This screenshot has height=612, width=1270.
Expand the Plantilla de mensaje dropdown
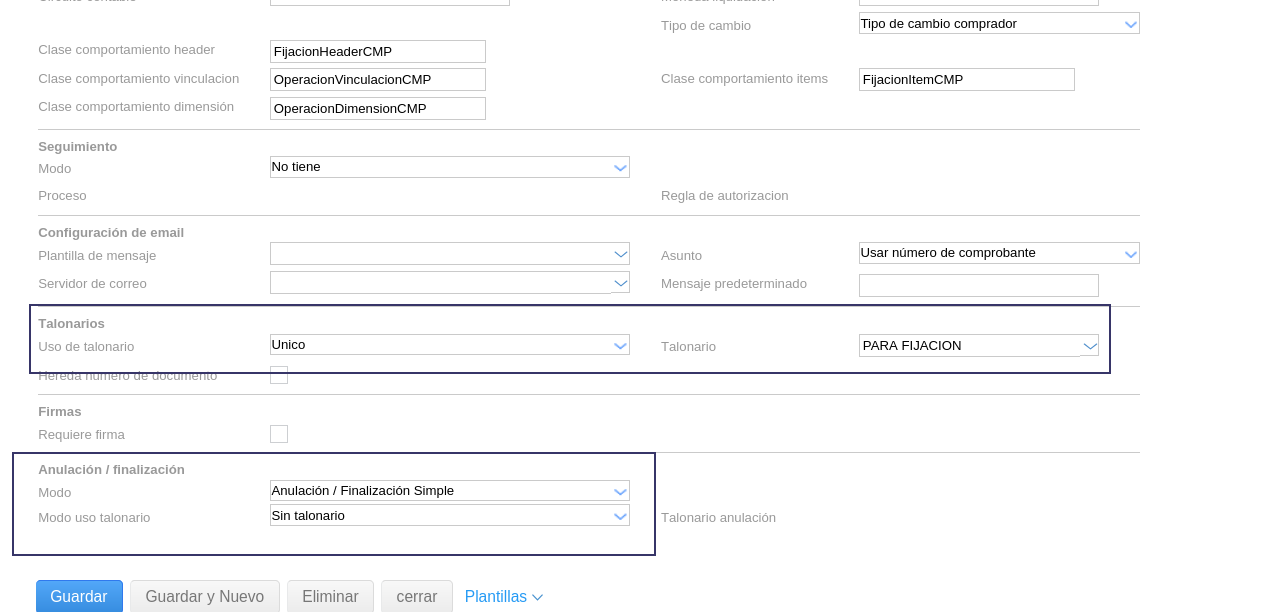[449, 254]
